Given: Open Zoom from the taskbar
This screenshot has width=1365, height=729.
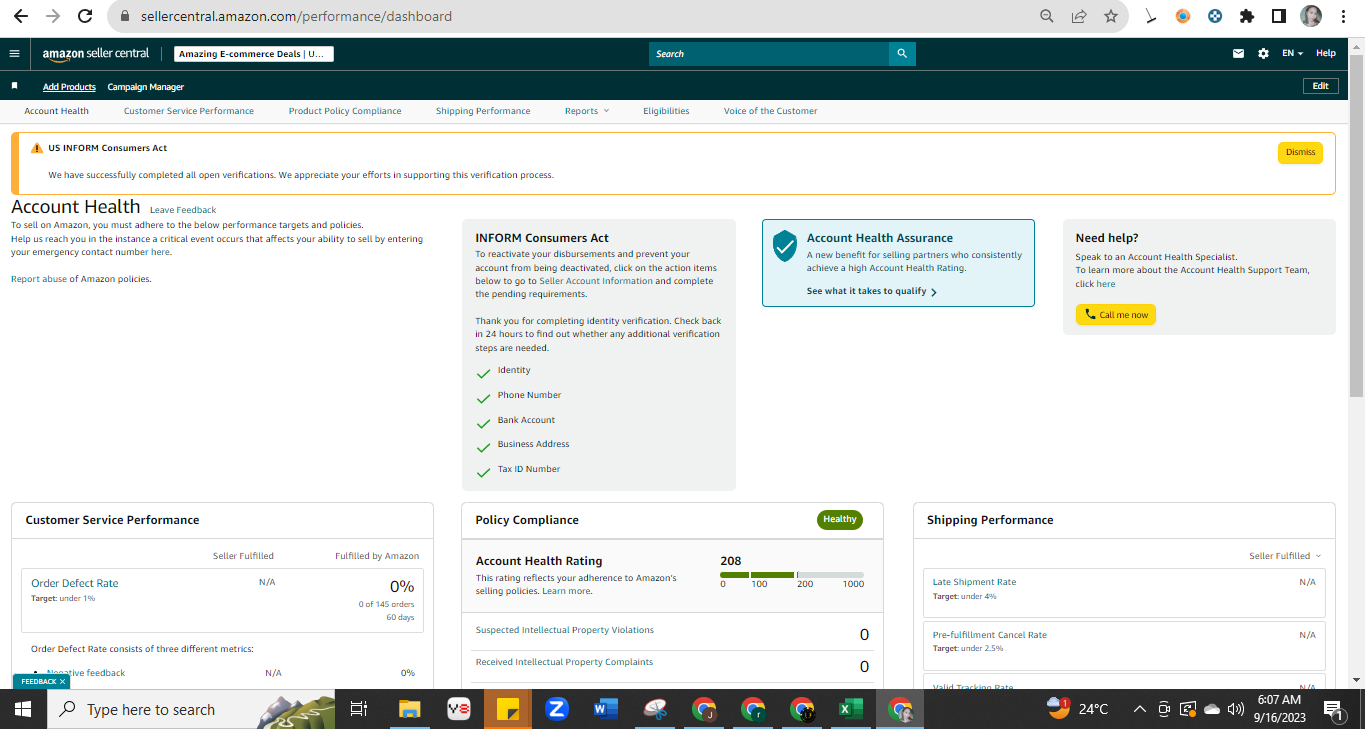Looking at the screenshot, I should (x=557, y=709).
